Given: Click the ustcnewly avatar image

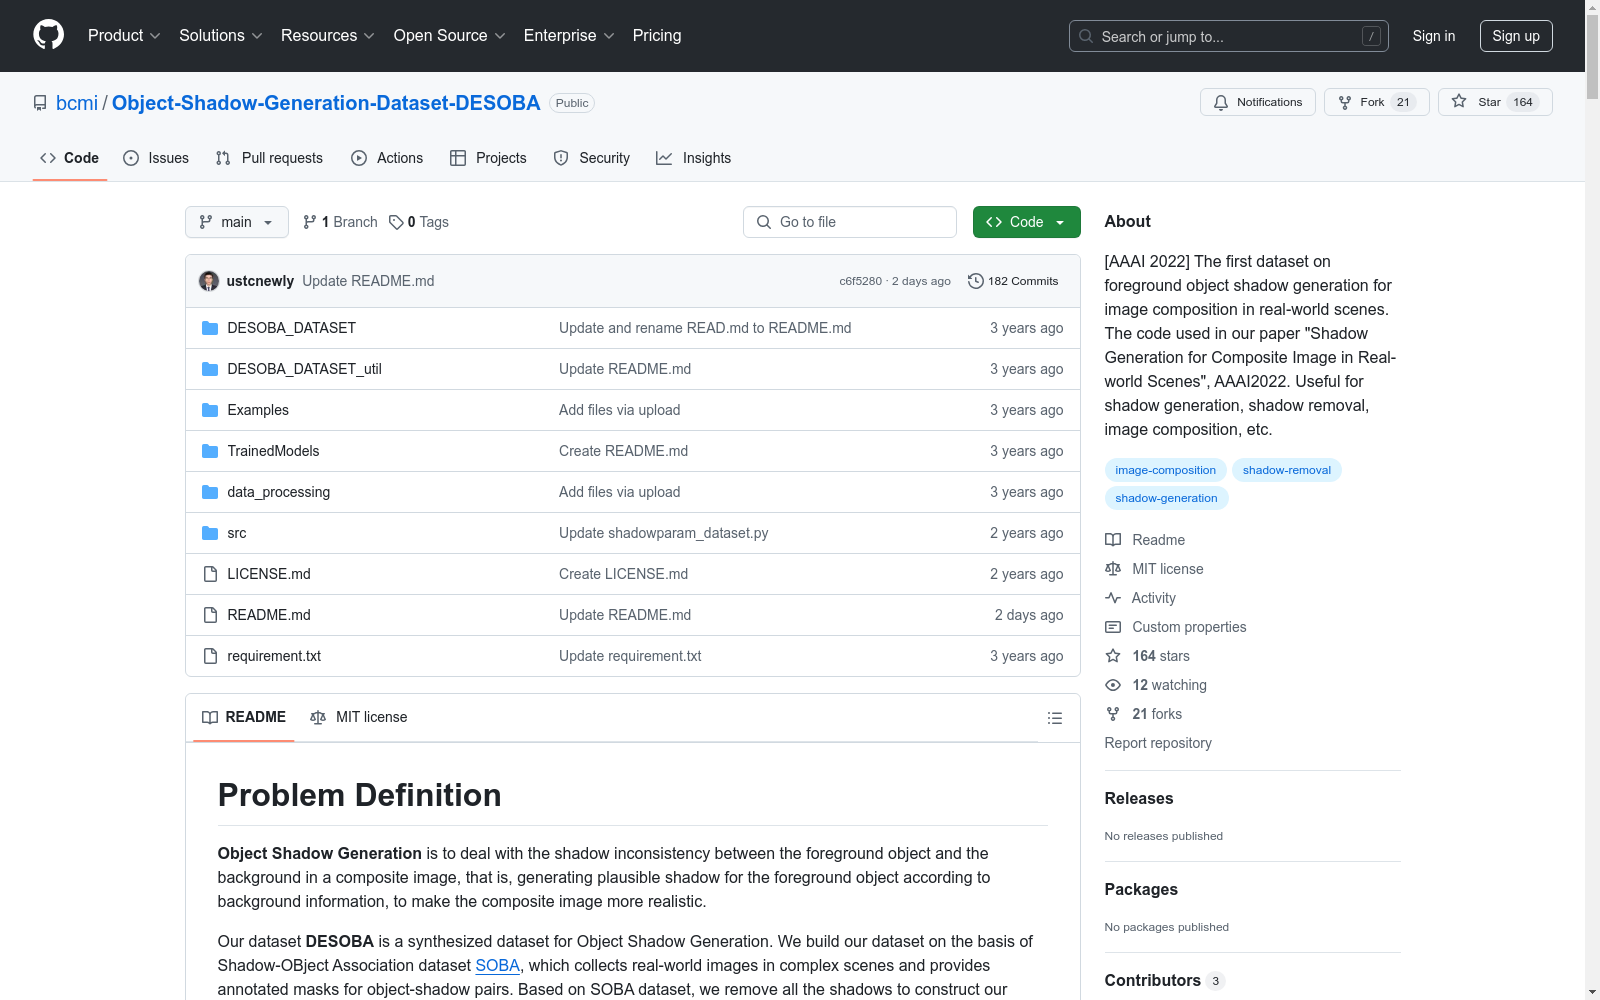Looking at the screenshot, I should (209, 281).
